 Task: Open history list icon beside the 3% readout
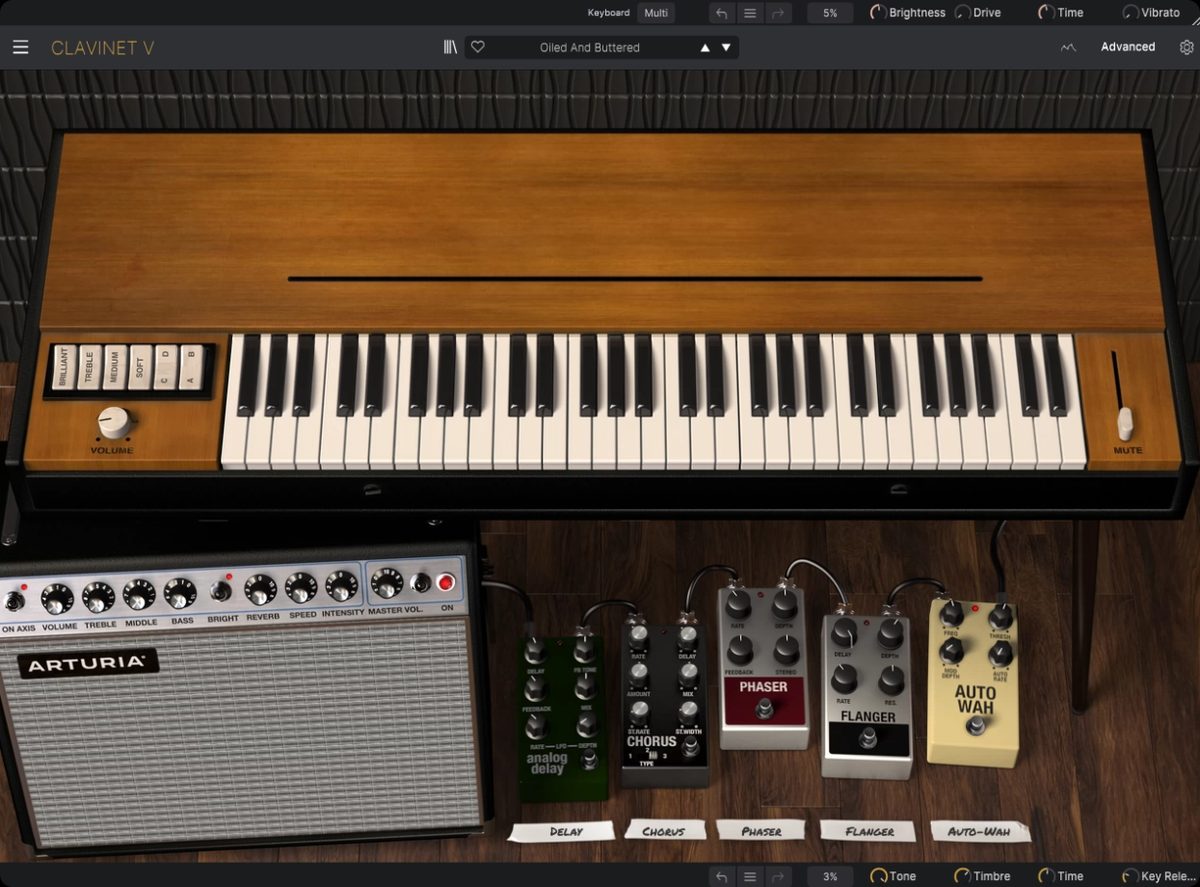click(x=750, y=876)
